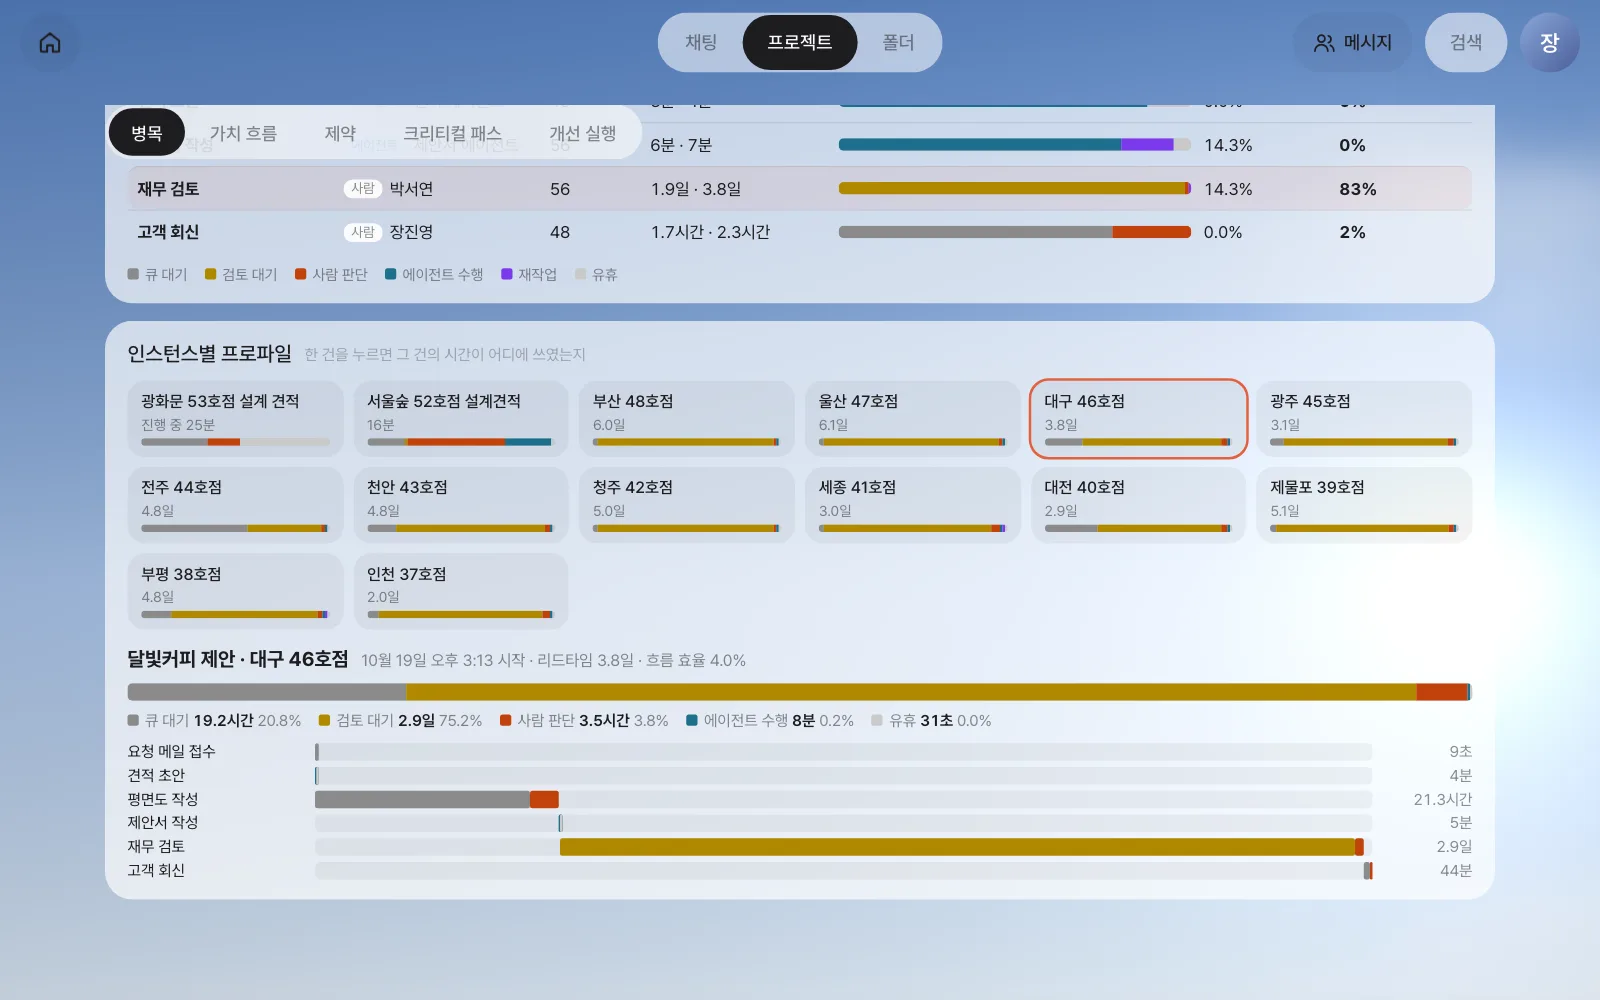
Task: Toggle the 사람 판단 legend item
Action: [x=331, y=274]
